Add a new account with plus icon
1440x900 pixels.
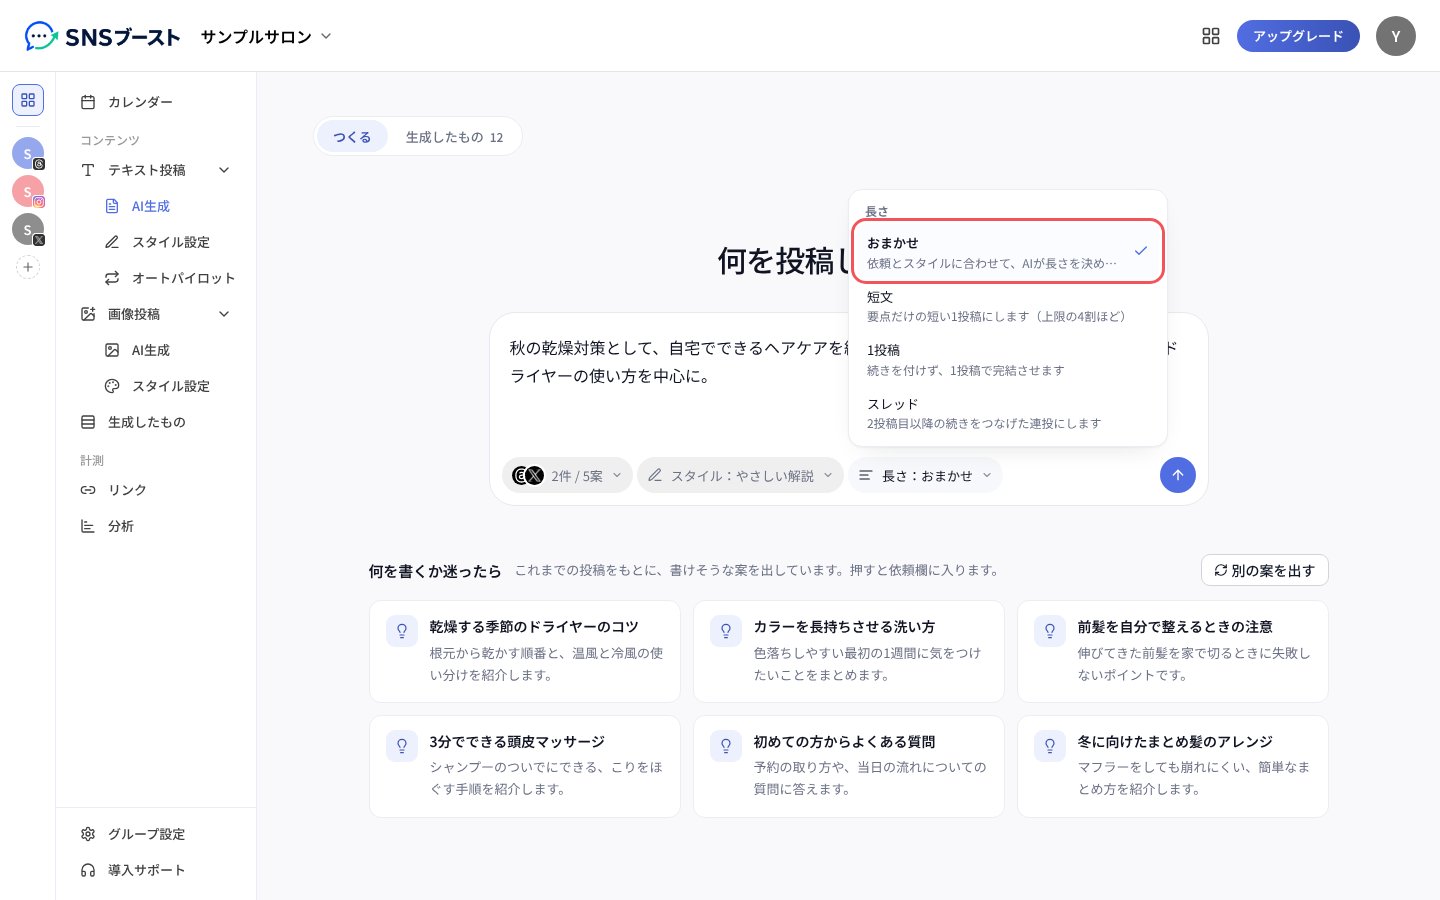28,267
